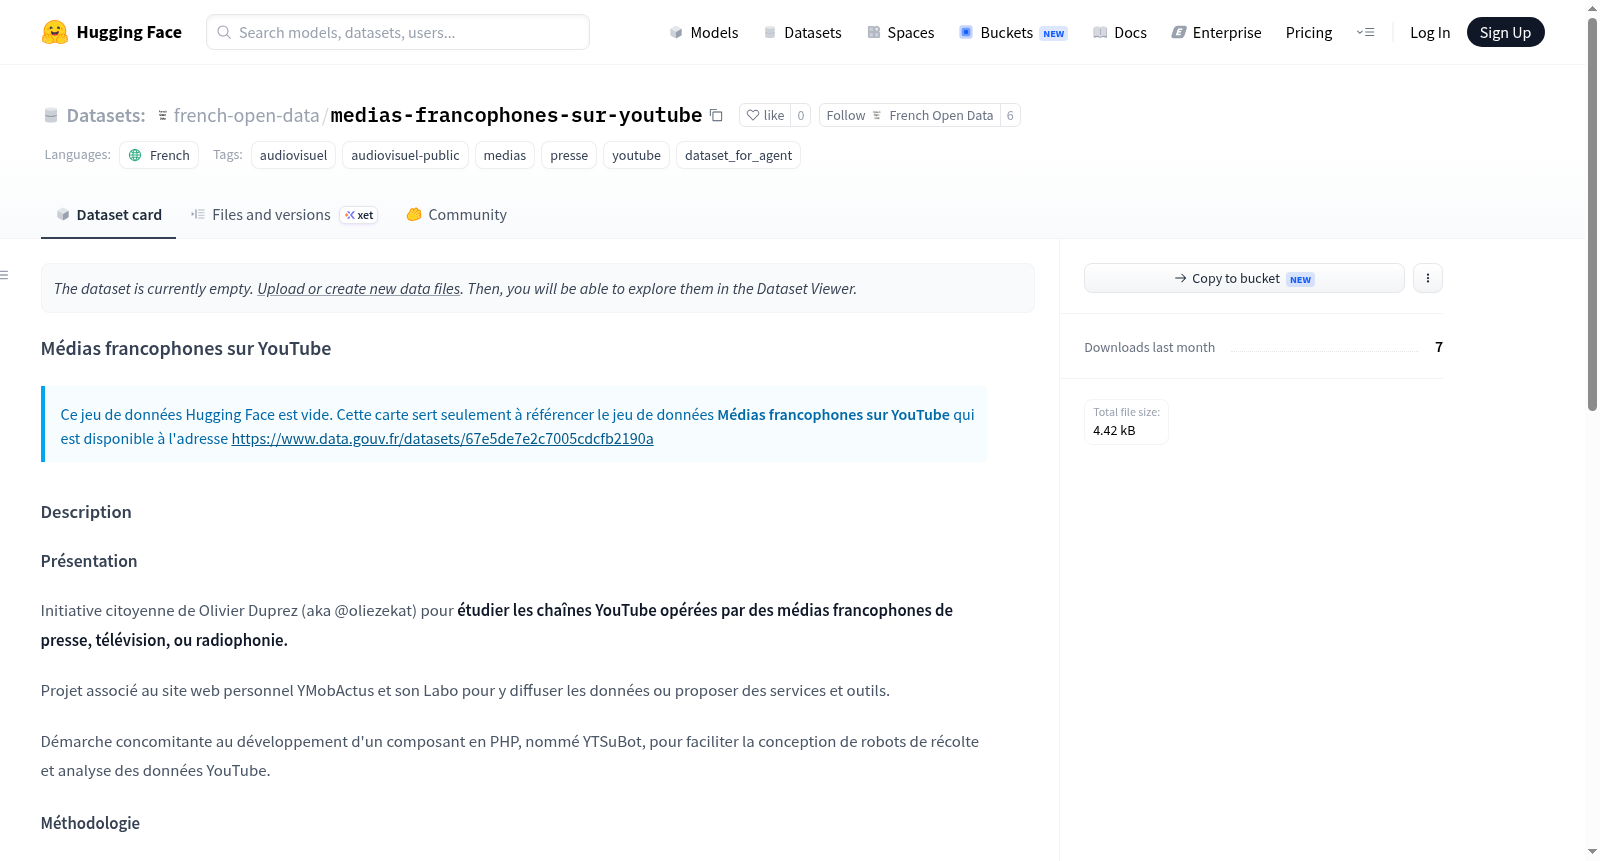The height and width of the screenshot is (861, 1600).
Task: Click the Copy to bucket button
Action: 1244,278
